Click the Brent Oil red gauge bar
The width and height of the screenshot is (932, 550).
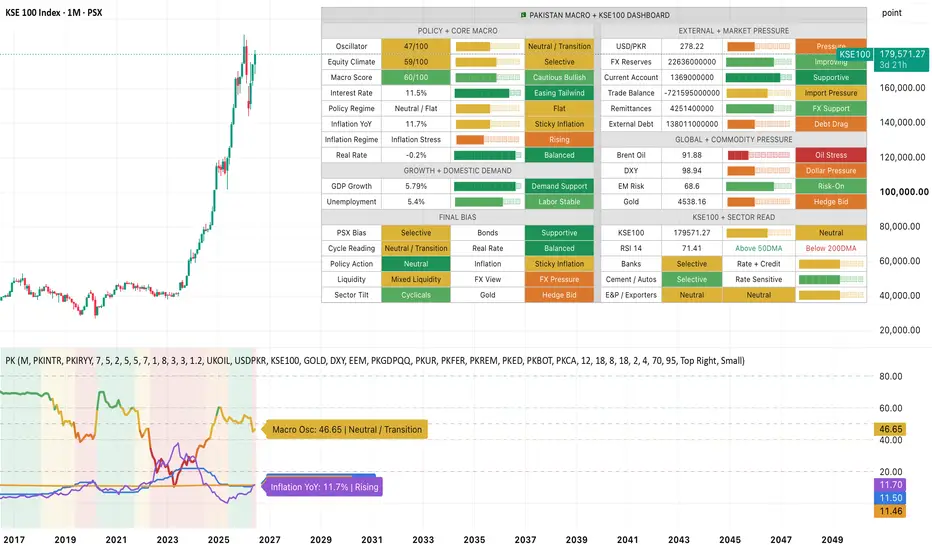pyautogui.click(x=759, y=155)
